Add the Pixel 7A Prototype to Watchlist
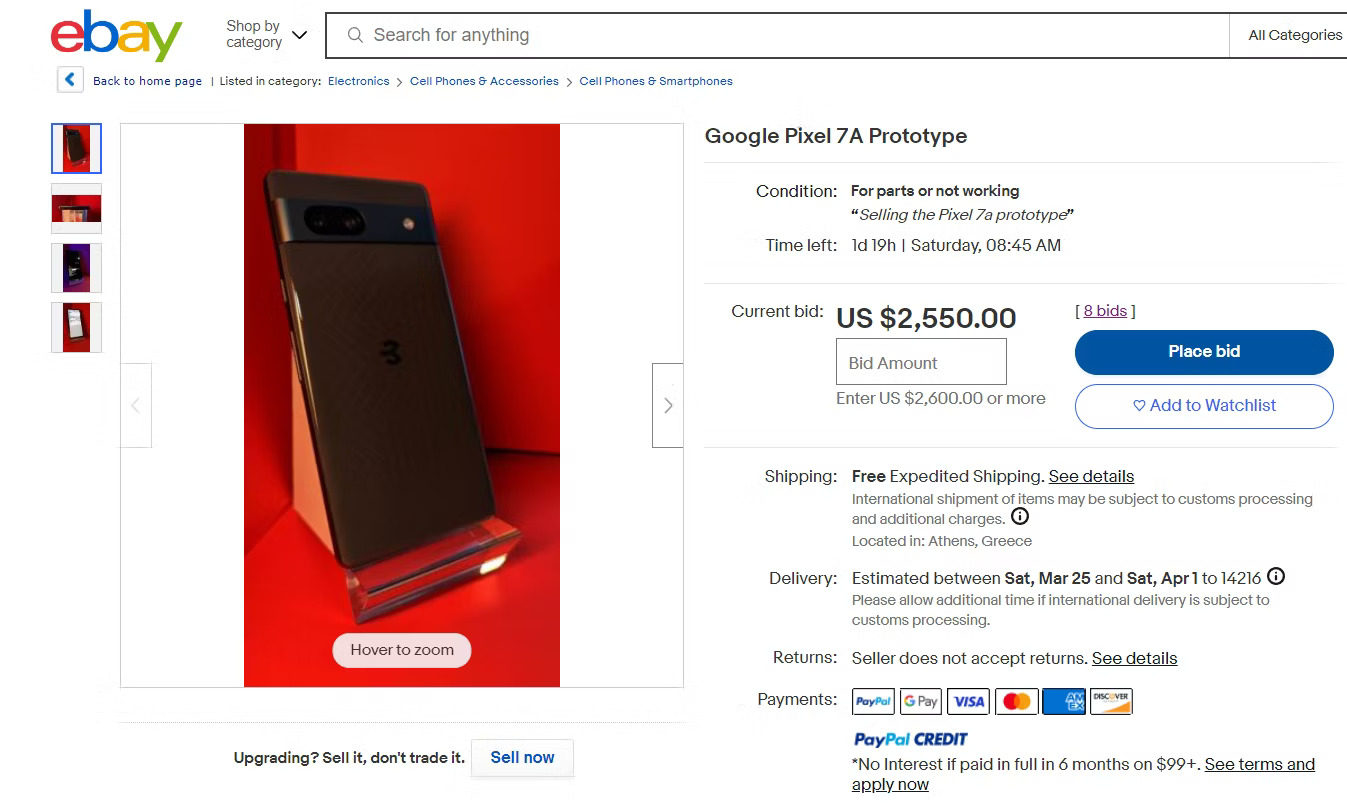The height and width of the screenshot is (803, 1347). (x=1203, y=406)
